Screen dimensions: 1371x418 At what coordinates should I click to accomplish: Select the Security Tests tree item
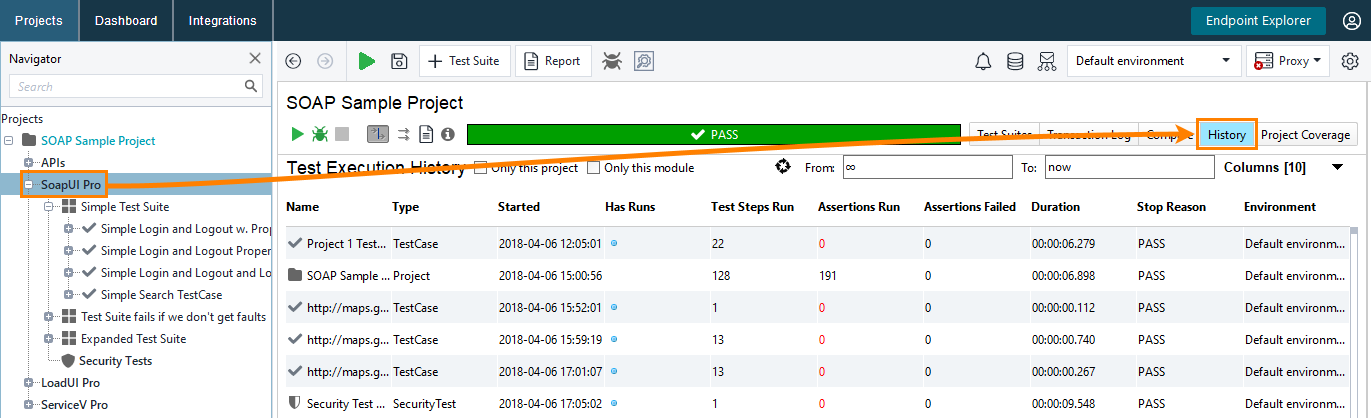116,361
